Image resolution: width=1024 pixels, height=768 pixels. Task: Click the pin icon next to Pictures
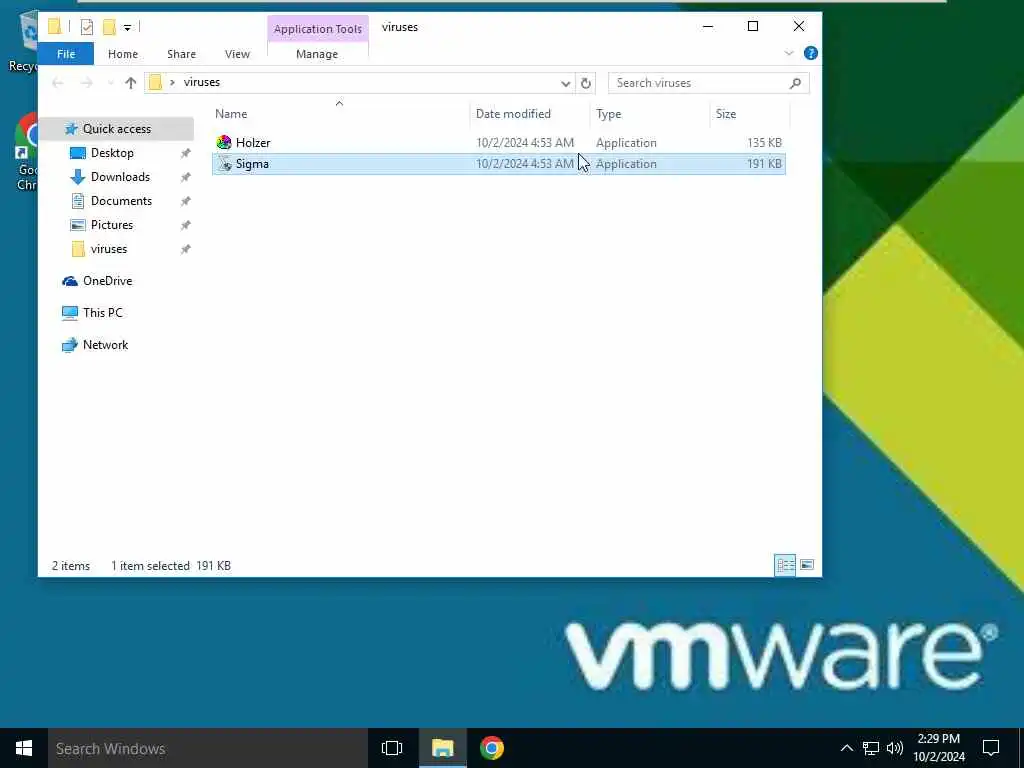(185, 225)
